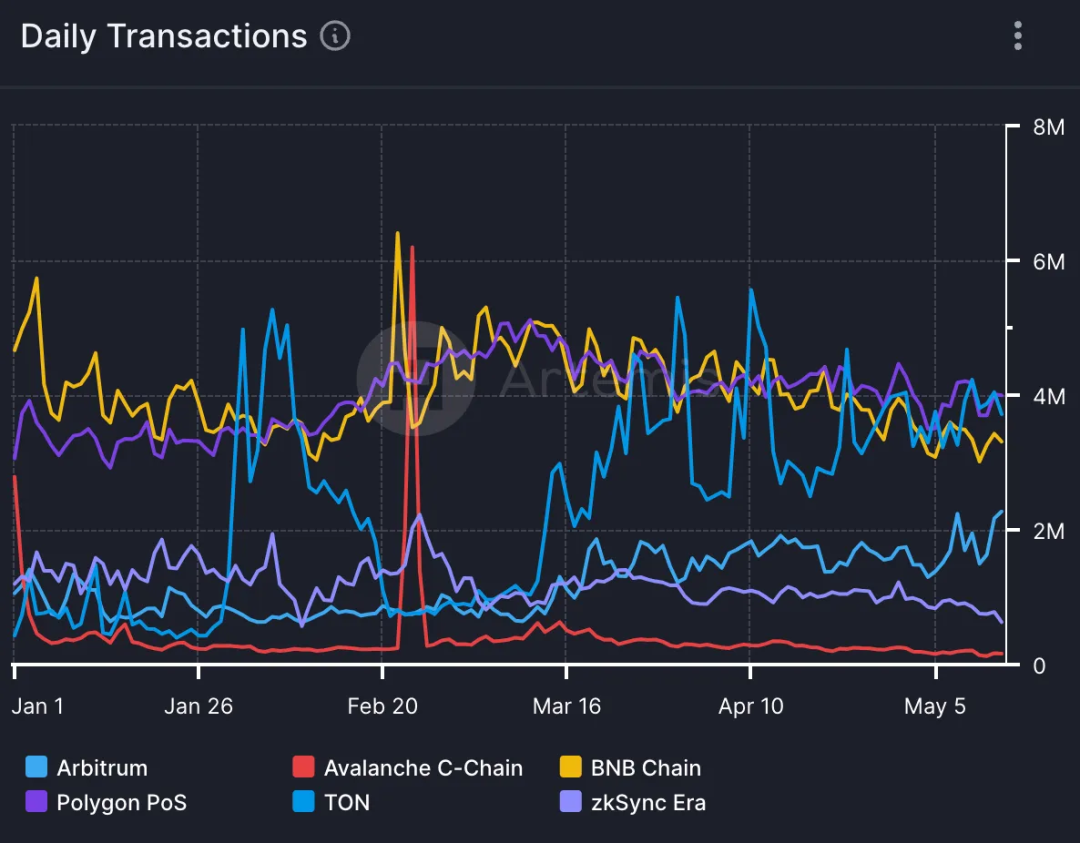Viewport: 1080px width, 843px height.
Task: Open the three-dot options menu
Action: point(1017,37)
